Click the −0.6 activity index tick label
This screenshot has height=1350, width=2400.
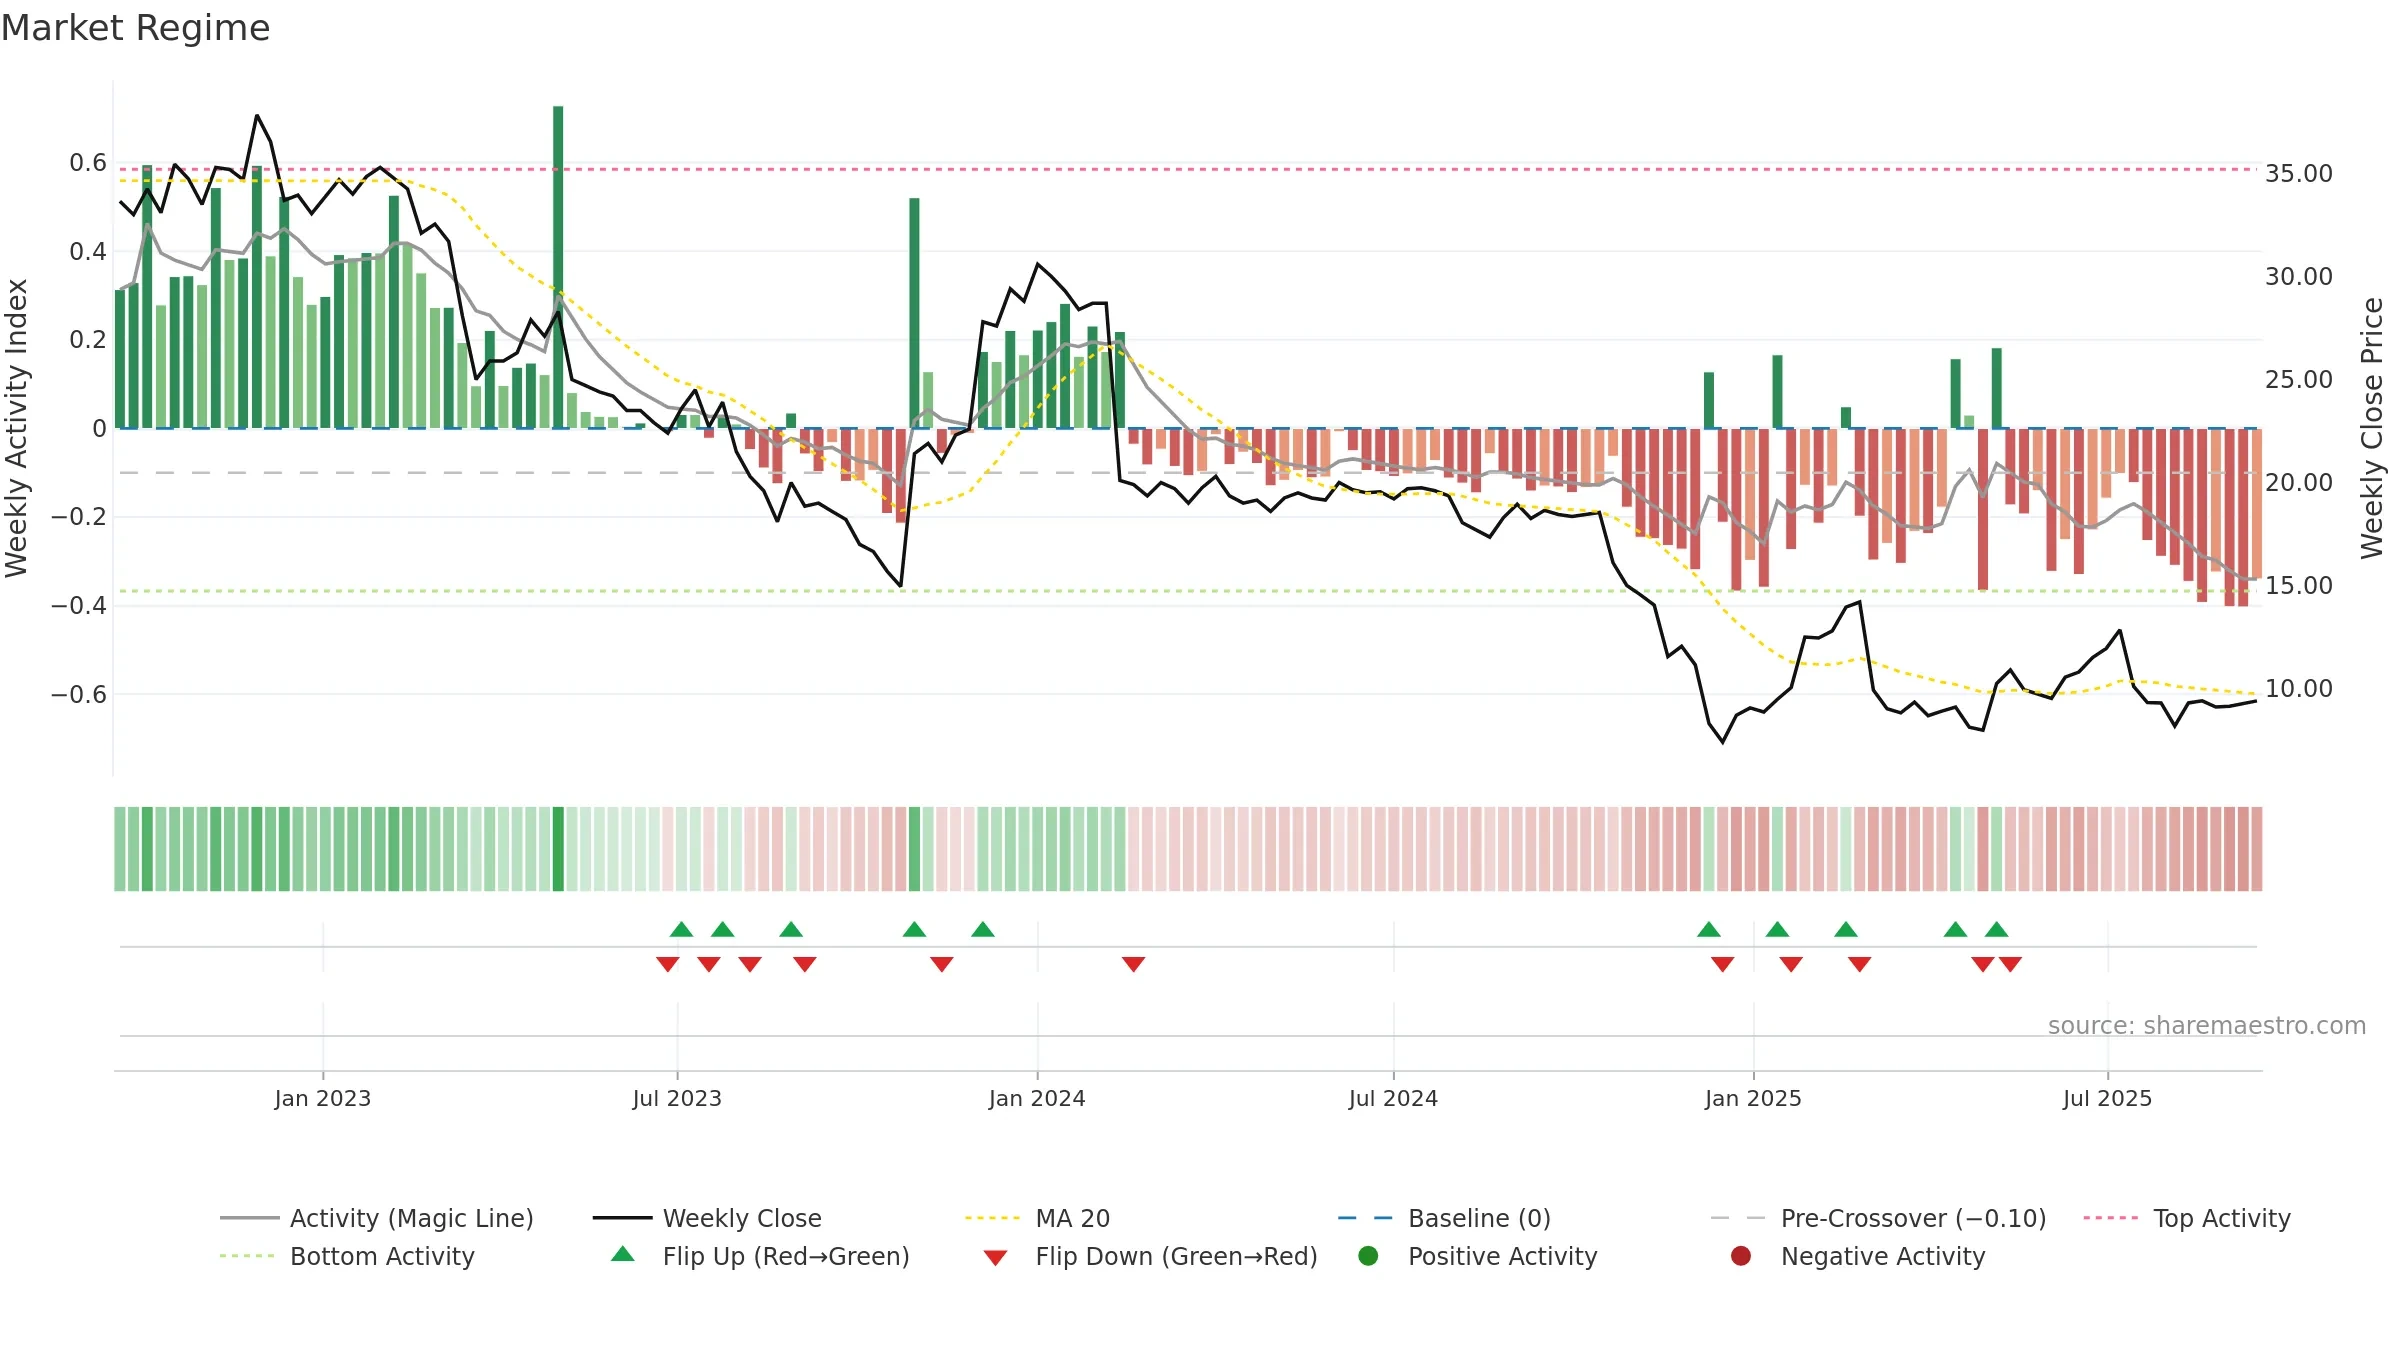tap(79, 695)
